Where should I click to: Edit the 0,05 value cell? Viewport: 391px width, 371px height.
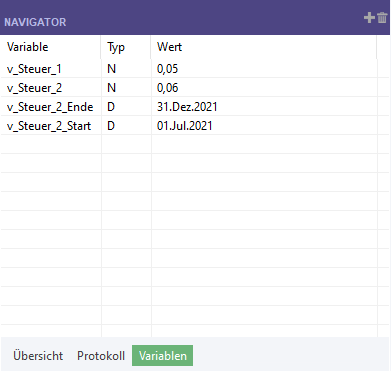264,69
